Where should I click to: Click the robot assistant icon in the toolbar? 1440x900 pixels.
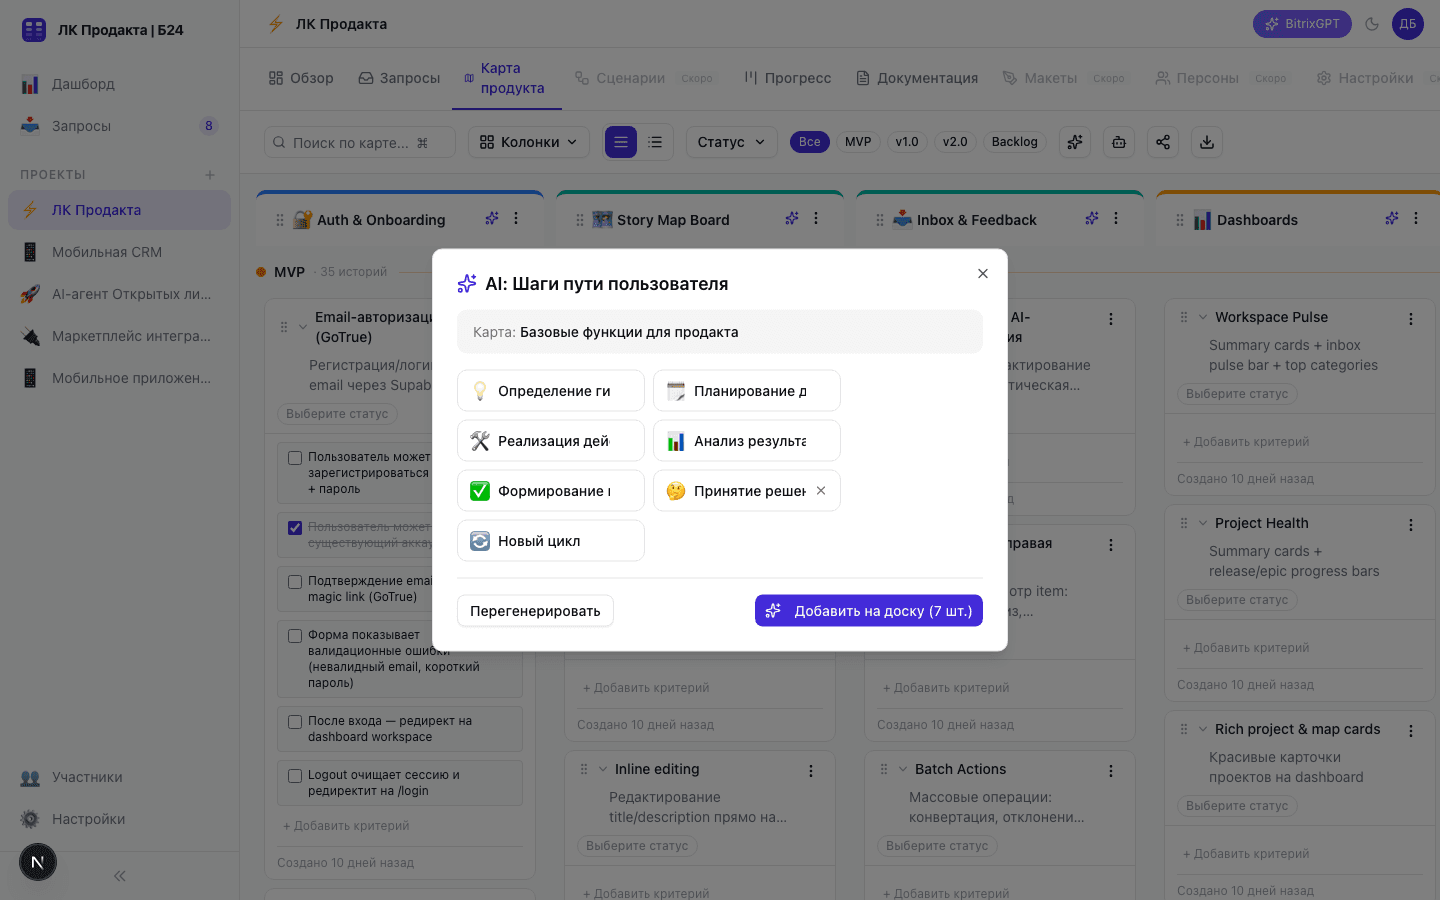[x=1119, y=142]
